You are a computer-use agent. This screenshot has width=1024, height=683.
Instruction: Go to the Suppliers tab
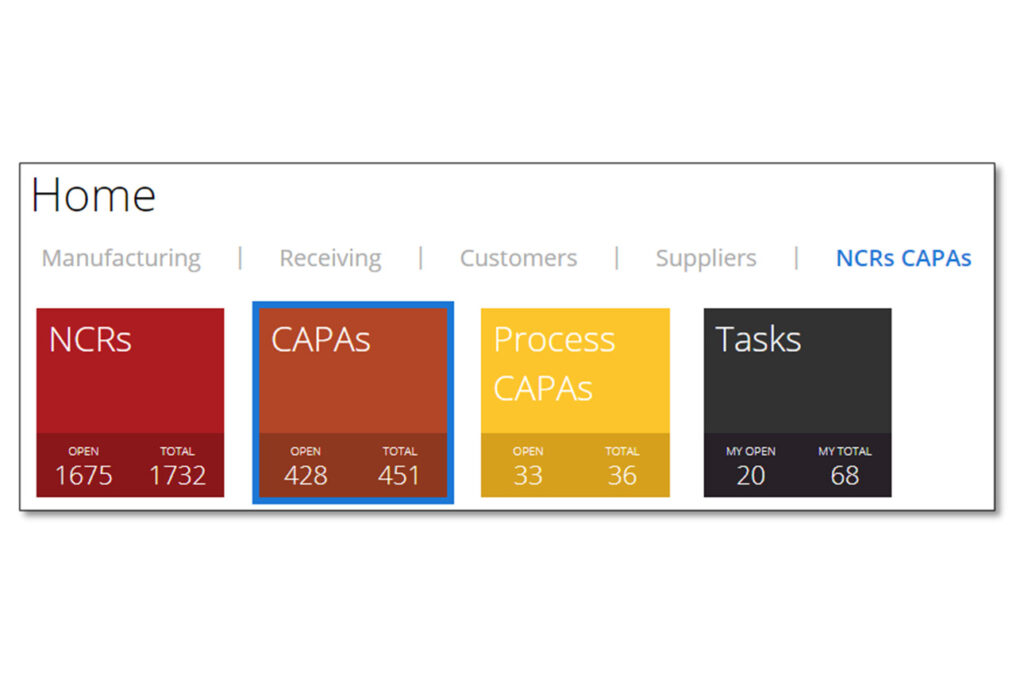pos(705,258)
